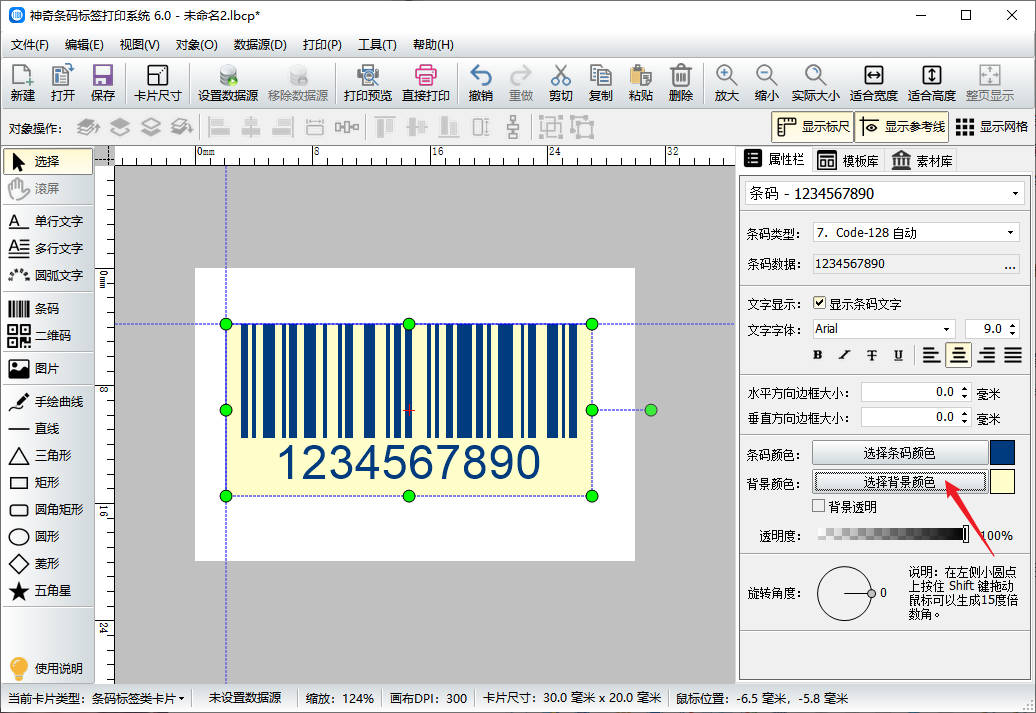1036x713 pixels.
Task: Switch to 素材库 tab
Action: pos(922,161)
